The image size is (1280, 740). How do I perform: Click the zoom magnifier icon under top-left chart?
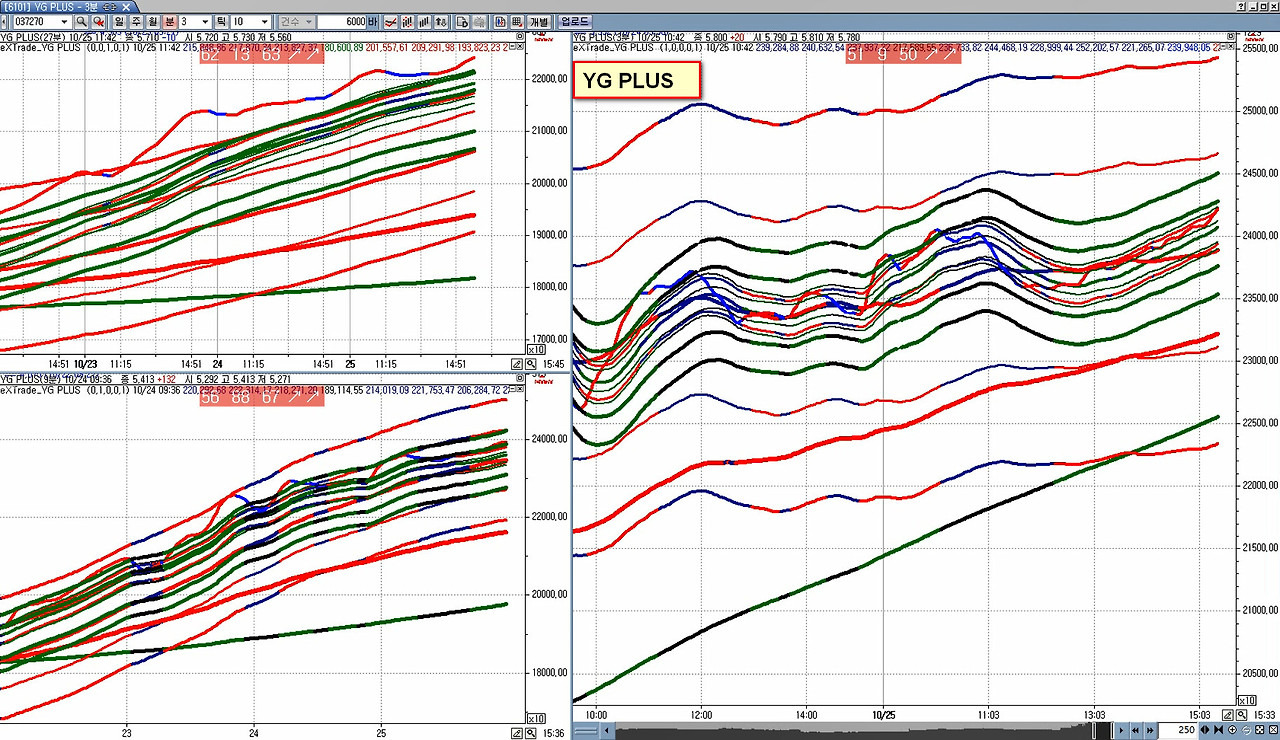(529, 365)
